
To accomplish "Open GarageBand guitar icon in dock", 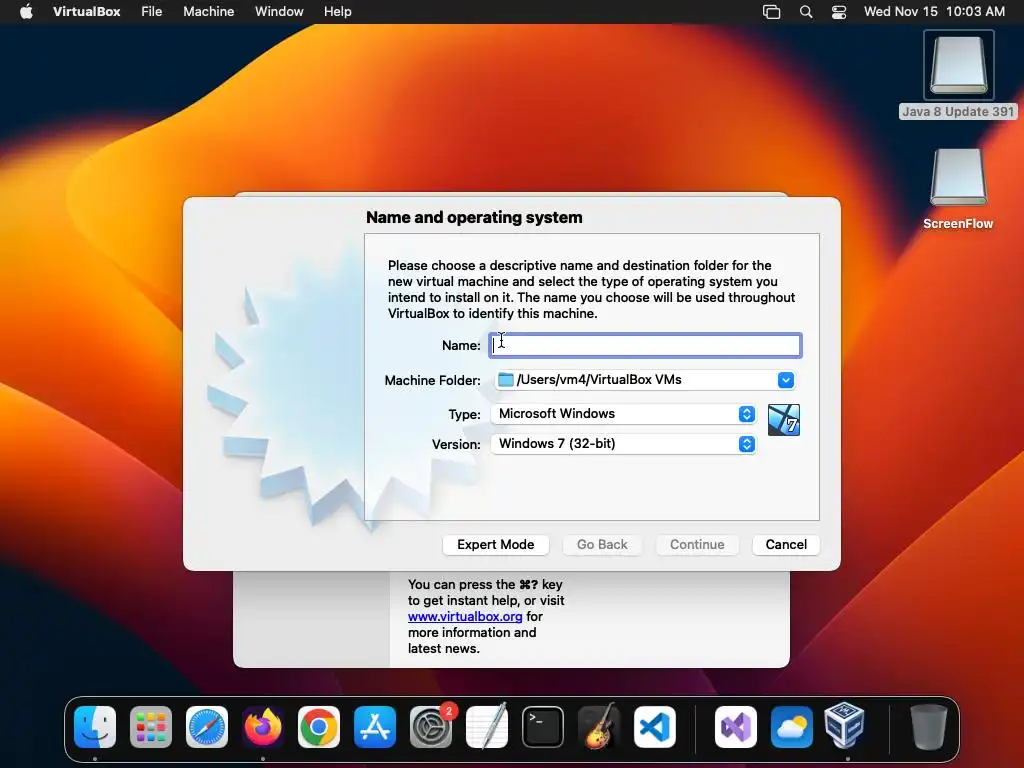I will coord(599,726).
